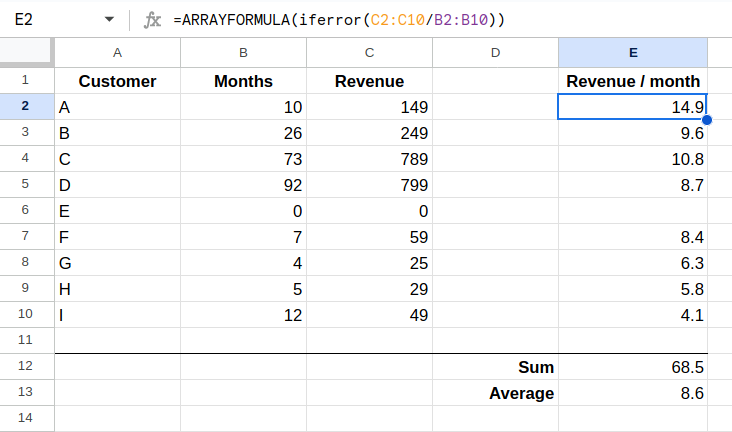Click Revenue per month value 5.8
This screenshot has width=732, height=432.
pos(633,289)
